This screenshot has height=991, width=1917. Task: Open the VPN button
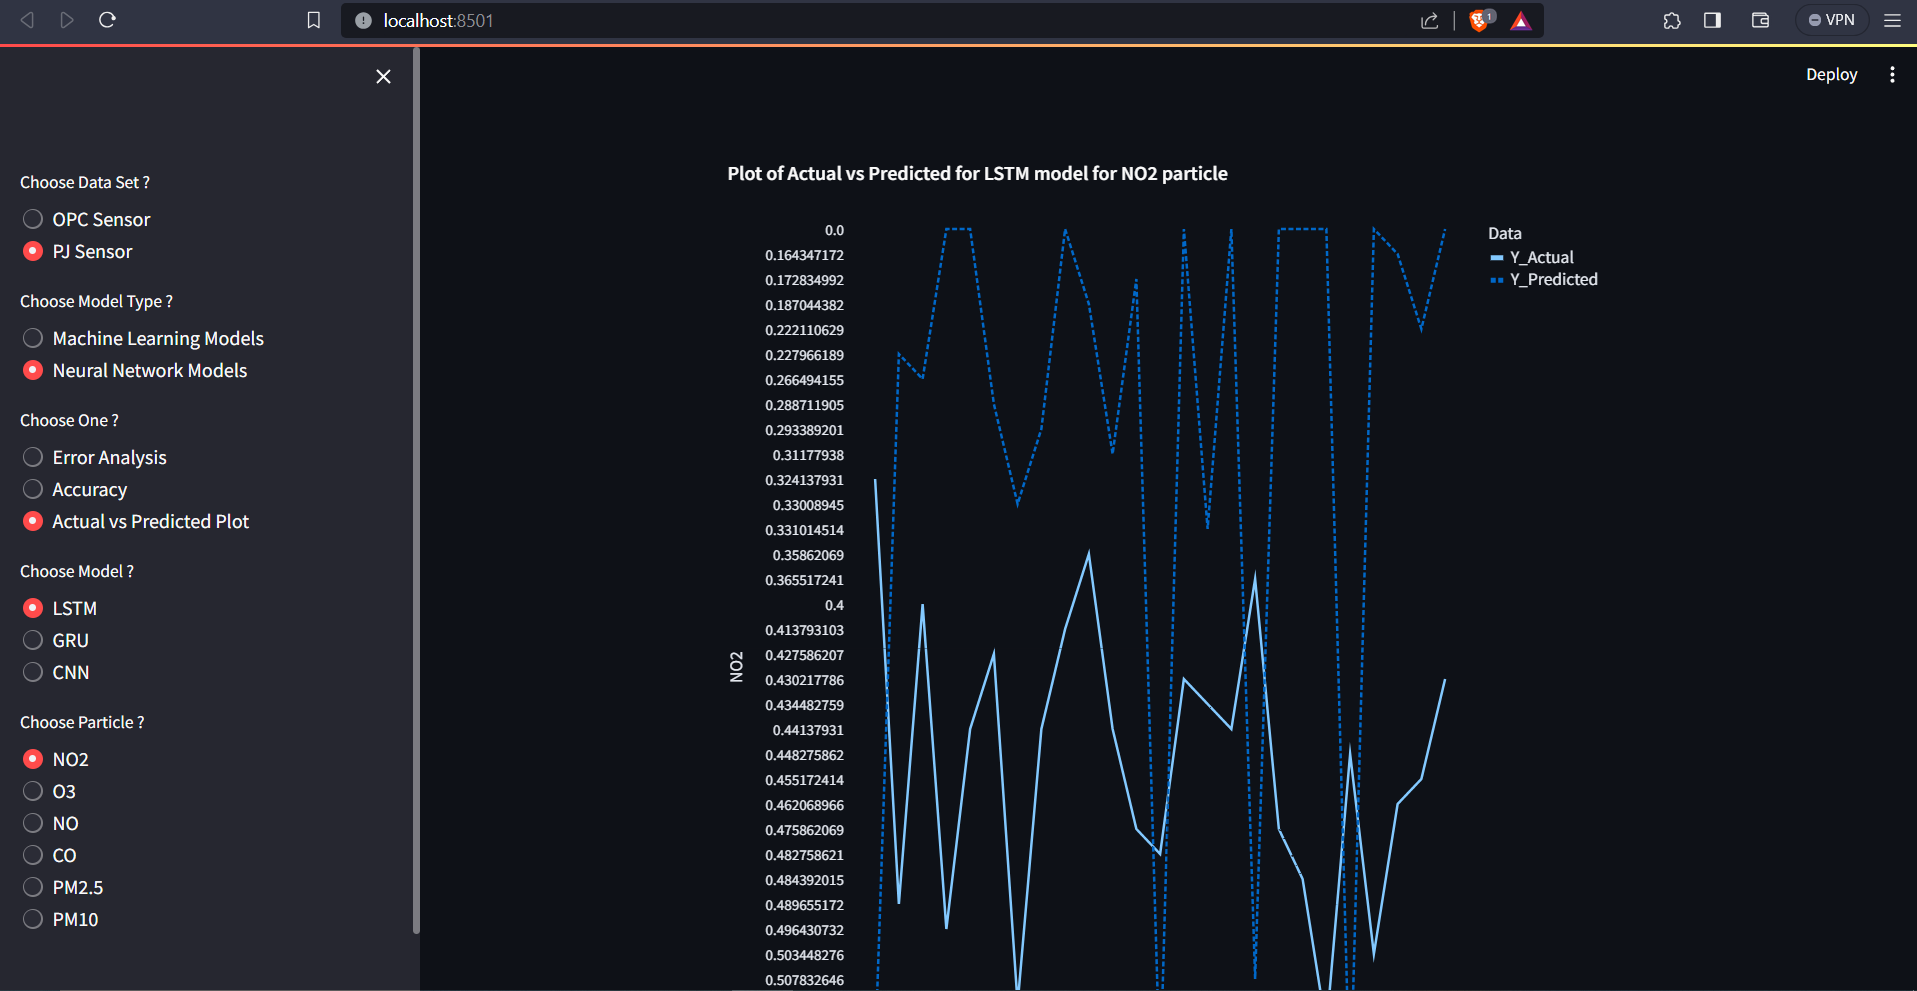pos(1832,20)
